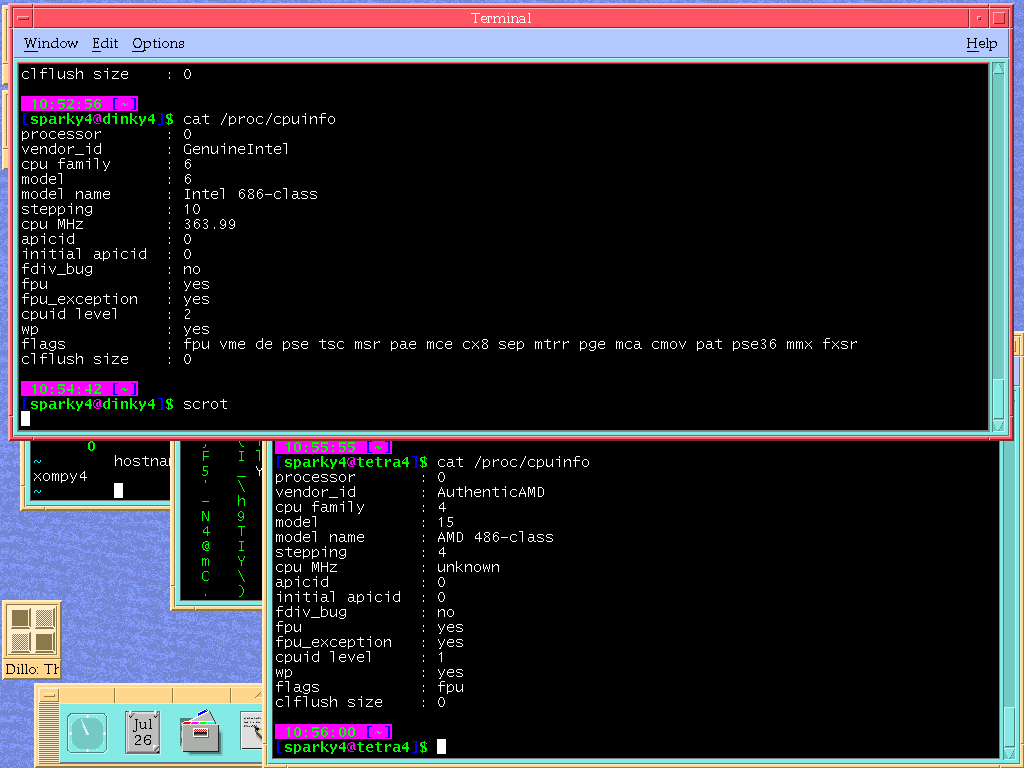Open the Window menu in Terminal
The image size is (1024, 768).
pyautogui.click(x=50, y=44)
